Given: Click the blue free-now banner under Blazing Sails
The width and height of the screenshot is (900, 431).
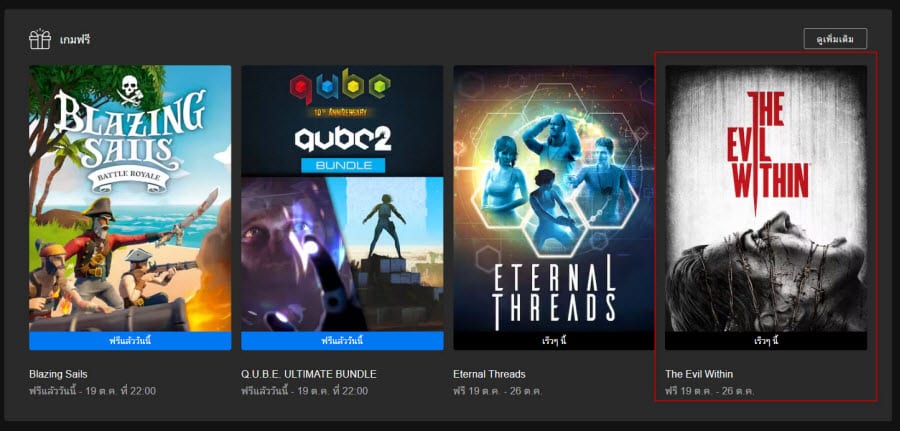Looking at the screenshot, I should point(130,341).
